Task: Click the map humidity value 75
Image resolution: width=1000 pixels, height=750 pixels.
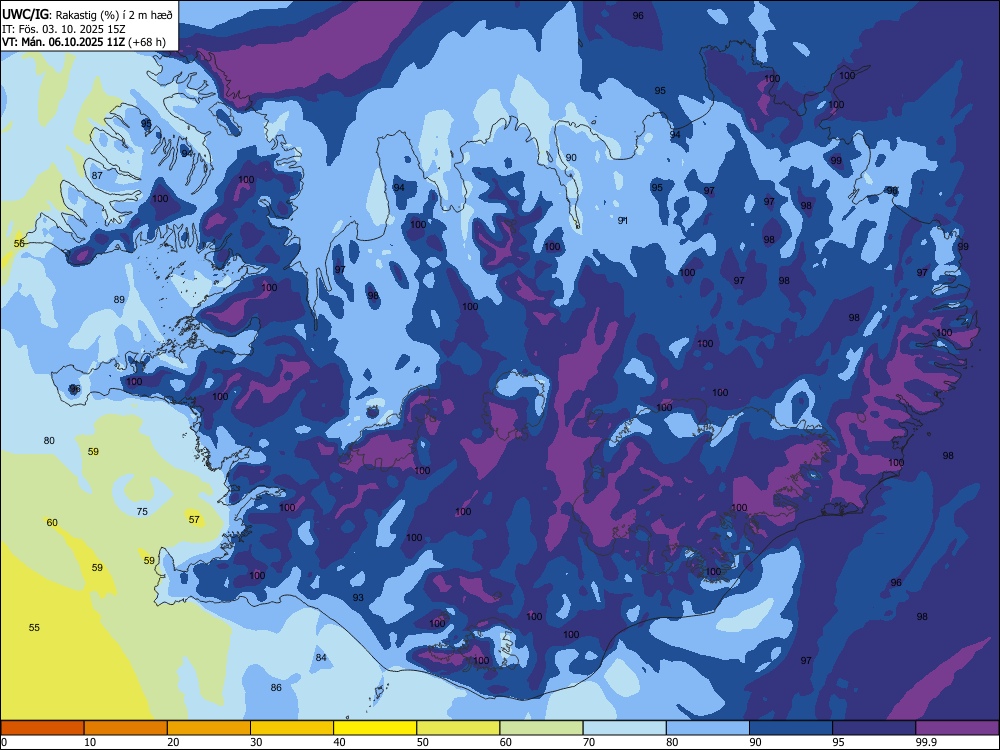Action: coord(142,511)
